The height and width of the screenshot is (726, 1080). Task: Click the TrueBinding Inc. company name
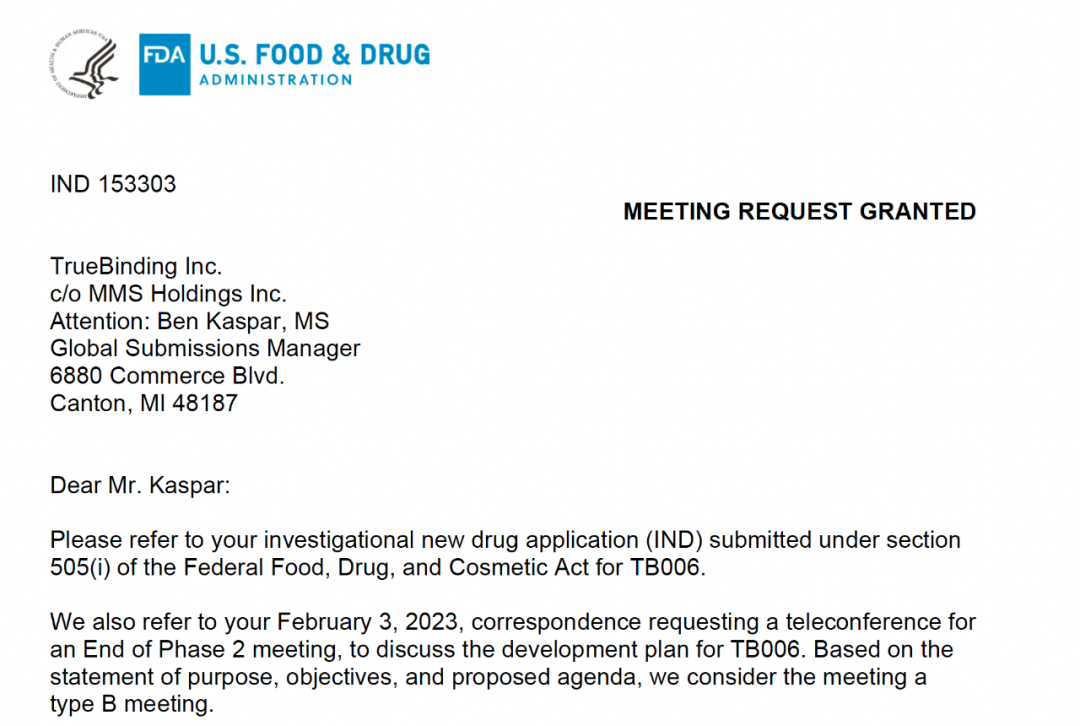pos(136,267)
